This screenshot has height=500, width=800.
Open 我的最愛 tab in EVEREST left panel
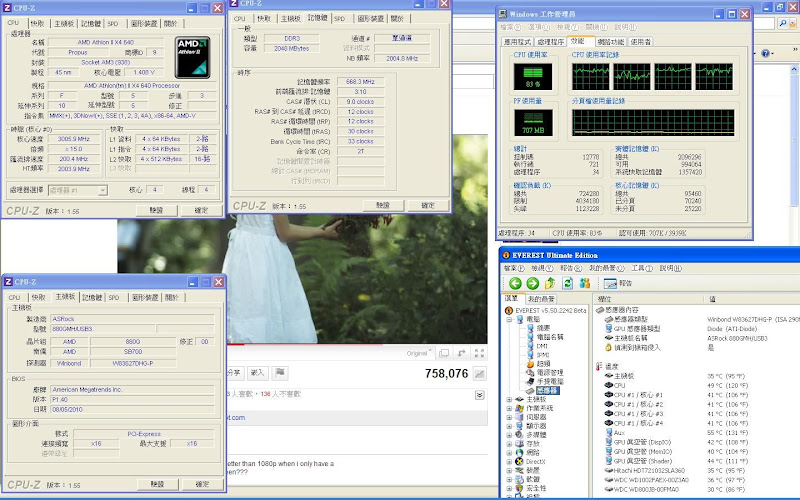pyautogui.click(x=541, y=299)
